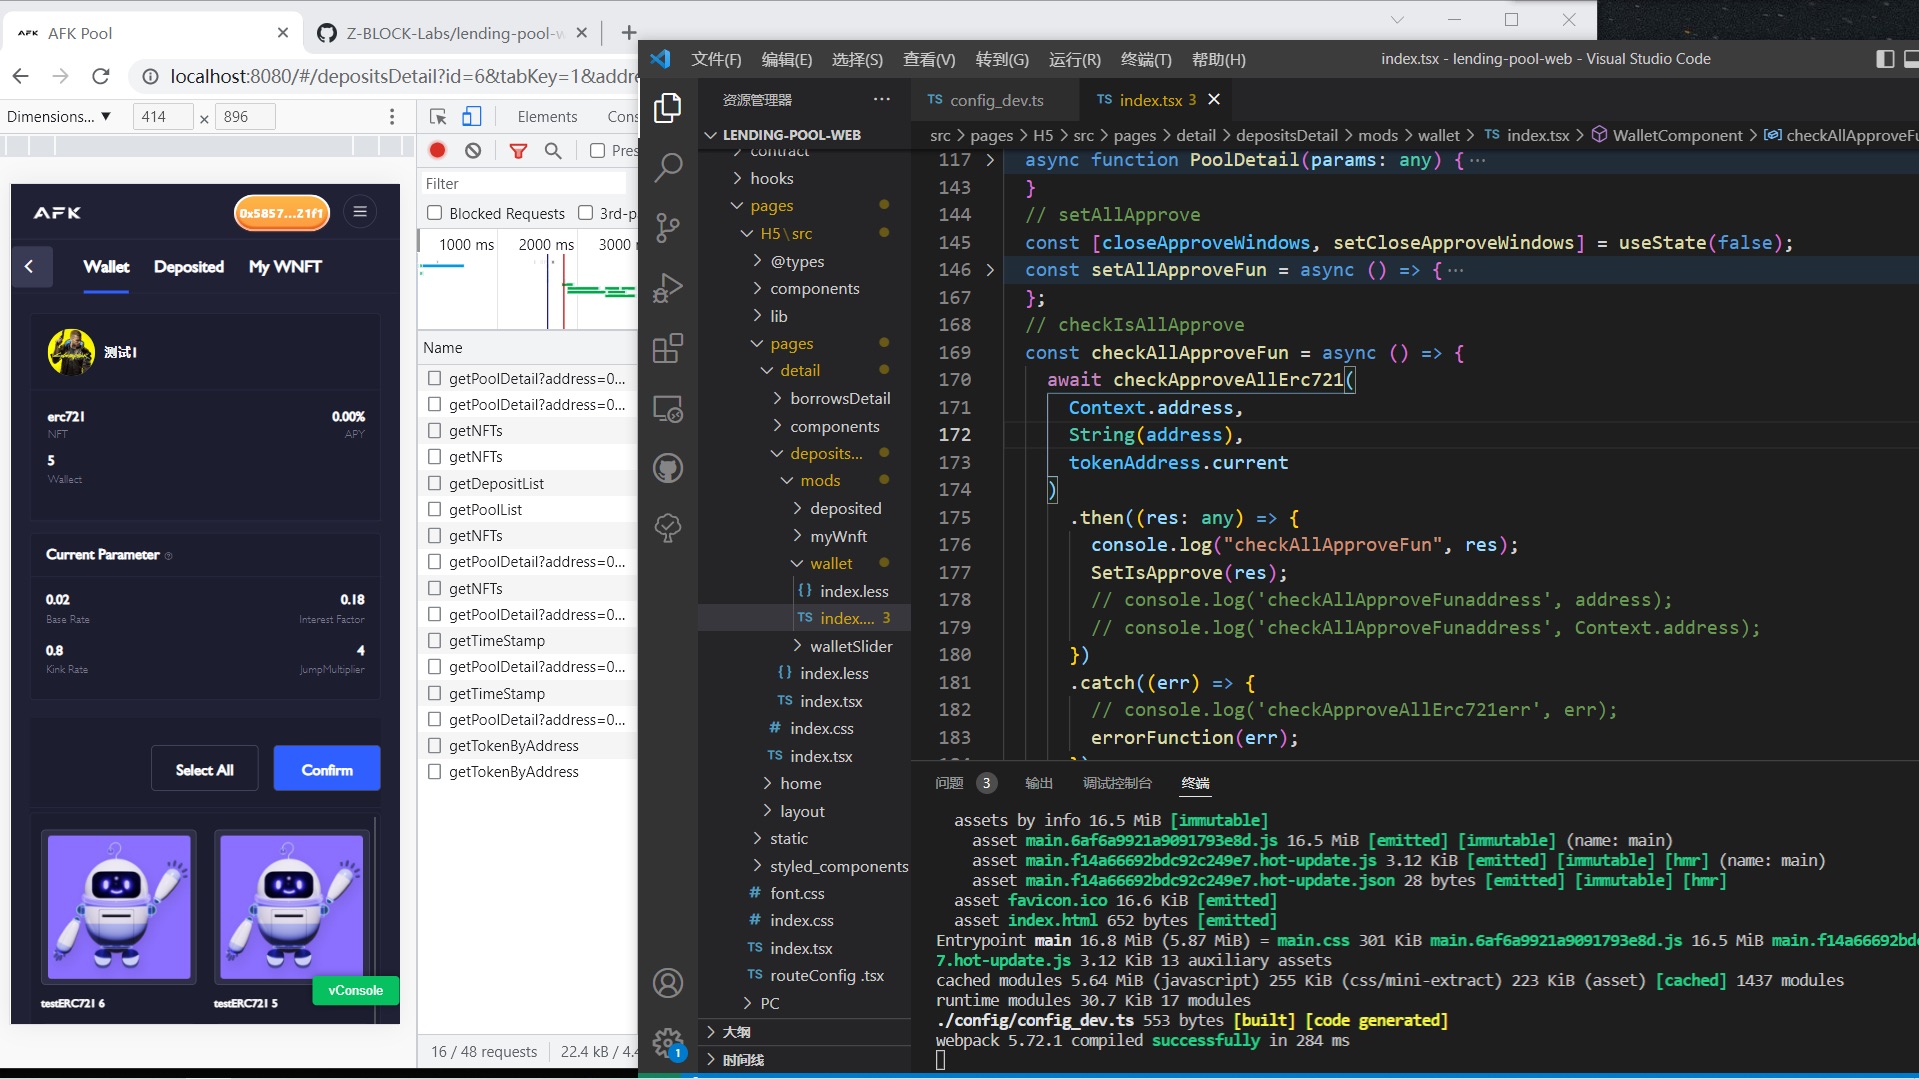Clear the network log
This screenshot has width=1919, height=1079.
[473, 151]
